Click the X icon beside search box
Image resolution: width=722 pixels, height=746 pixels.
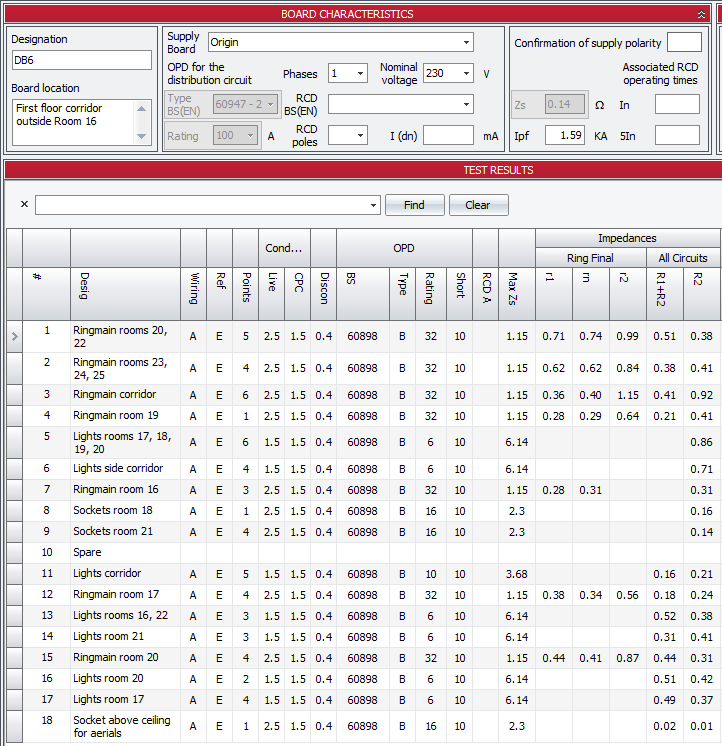tap(24, 205)
